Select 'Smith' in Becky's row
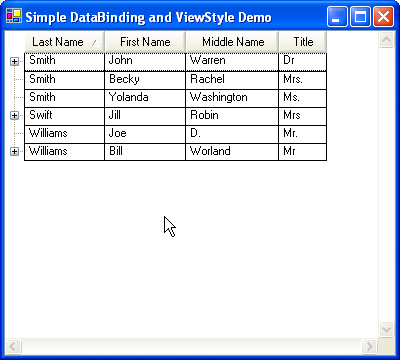The width and height of the screenshot is (400, 360). 65,80
